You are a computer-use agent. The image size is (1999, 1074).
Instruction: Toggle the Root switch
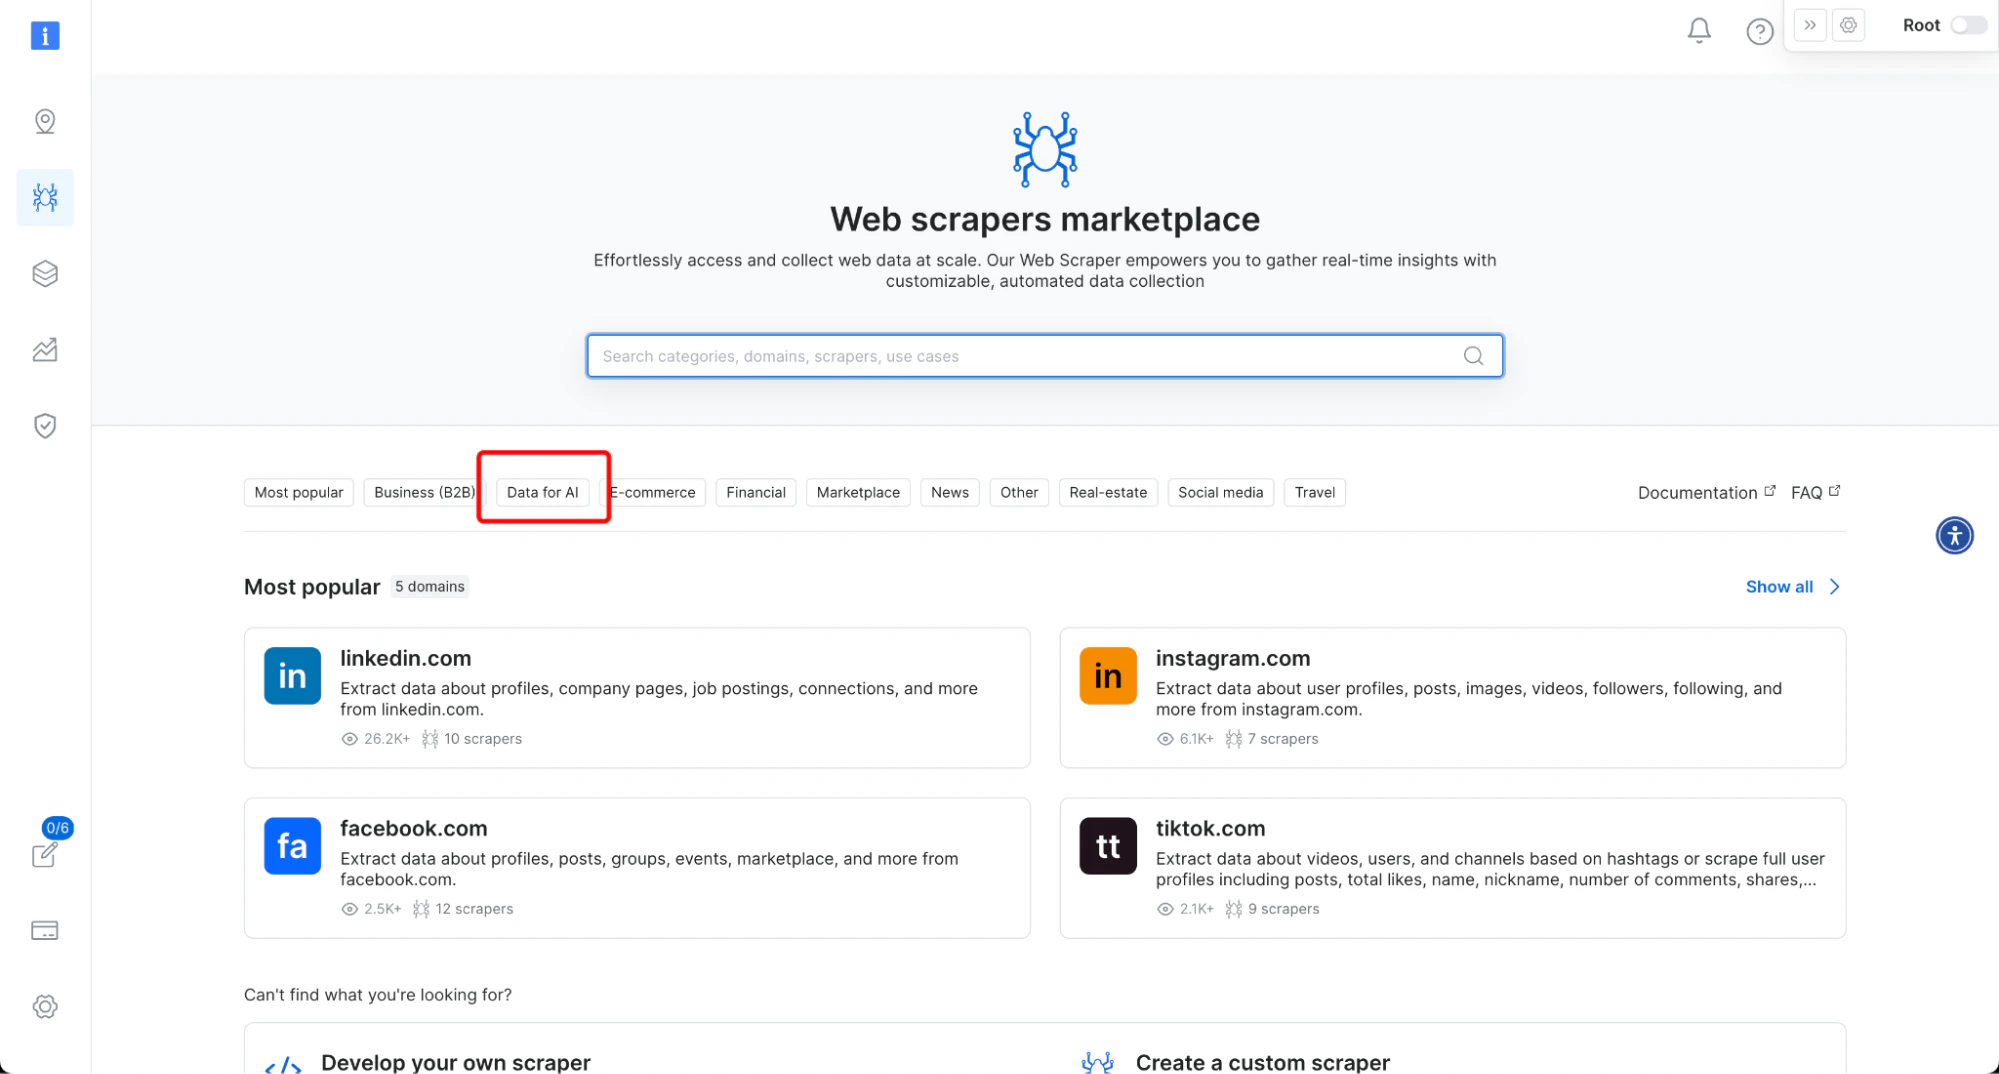(x=1968, y=25)
